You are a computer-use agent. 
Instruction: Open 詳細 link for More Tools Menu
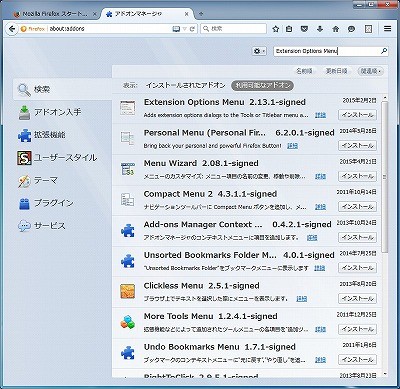[320, 329]
